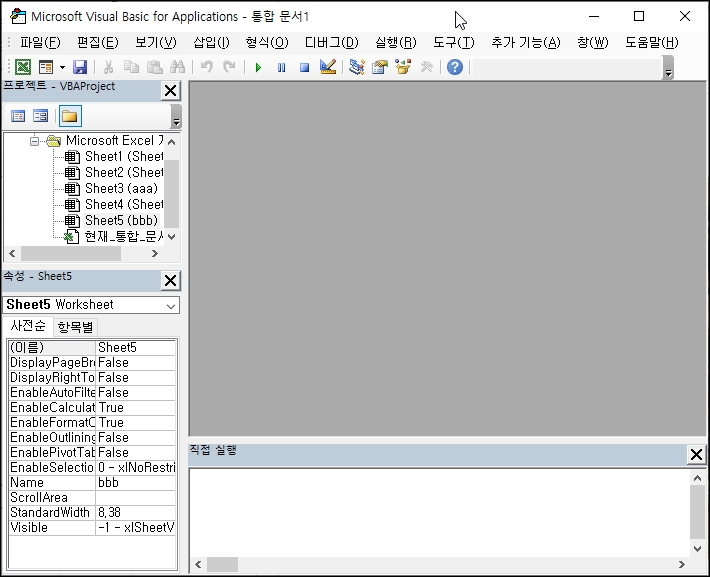Click the Undo arrow icon

pos(206,67)
